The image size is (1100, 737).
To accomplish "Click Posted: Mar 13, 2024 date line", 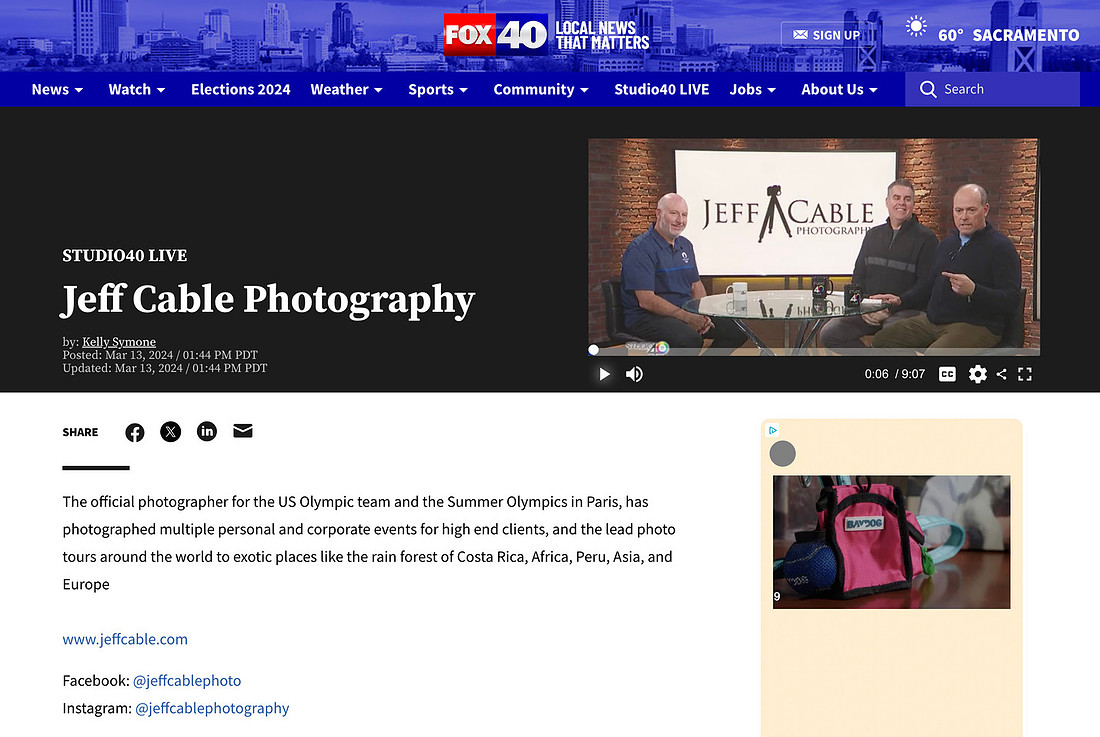I will (160, 355).
